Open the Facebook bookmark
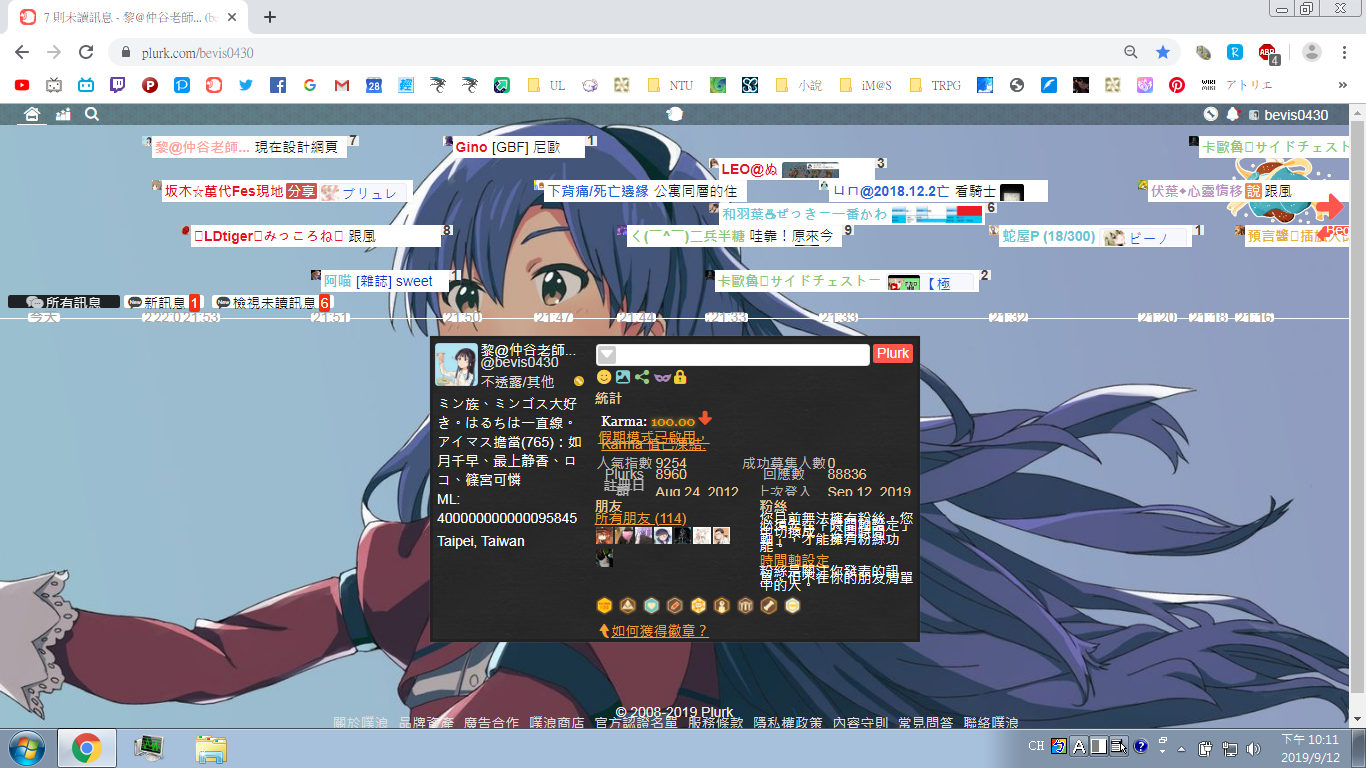 pos(278,86)
